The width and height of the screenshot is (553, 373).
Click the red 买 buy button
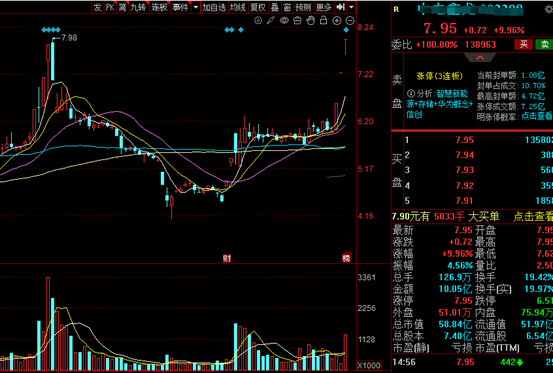[523, 44]
